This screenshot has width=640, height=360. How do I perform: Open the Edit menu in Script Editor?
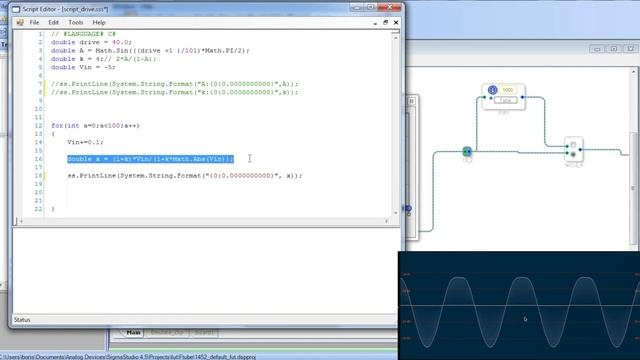(x=53, y=22)
